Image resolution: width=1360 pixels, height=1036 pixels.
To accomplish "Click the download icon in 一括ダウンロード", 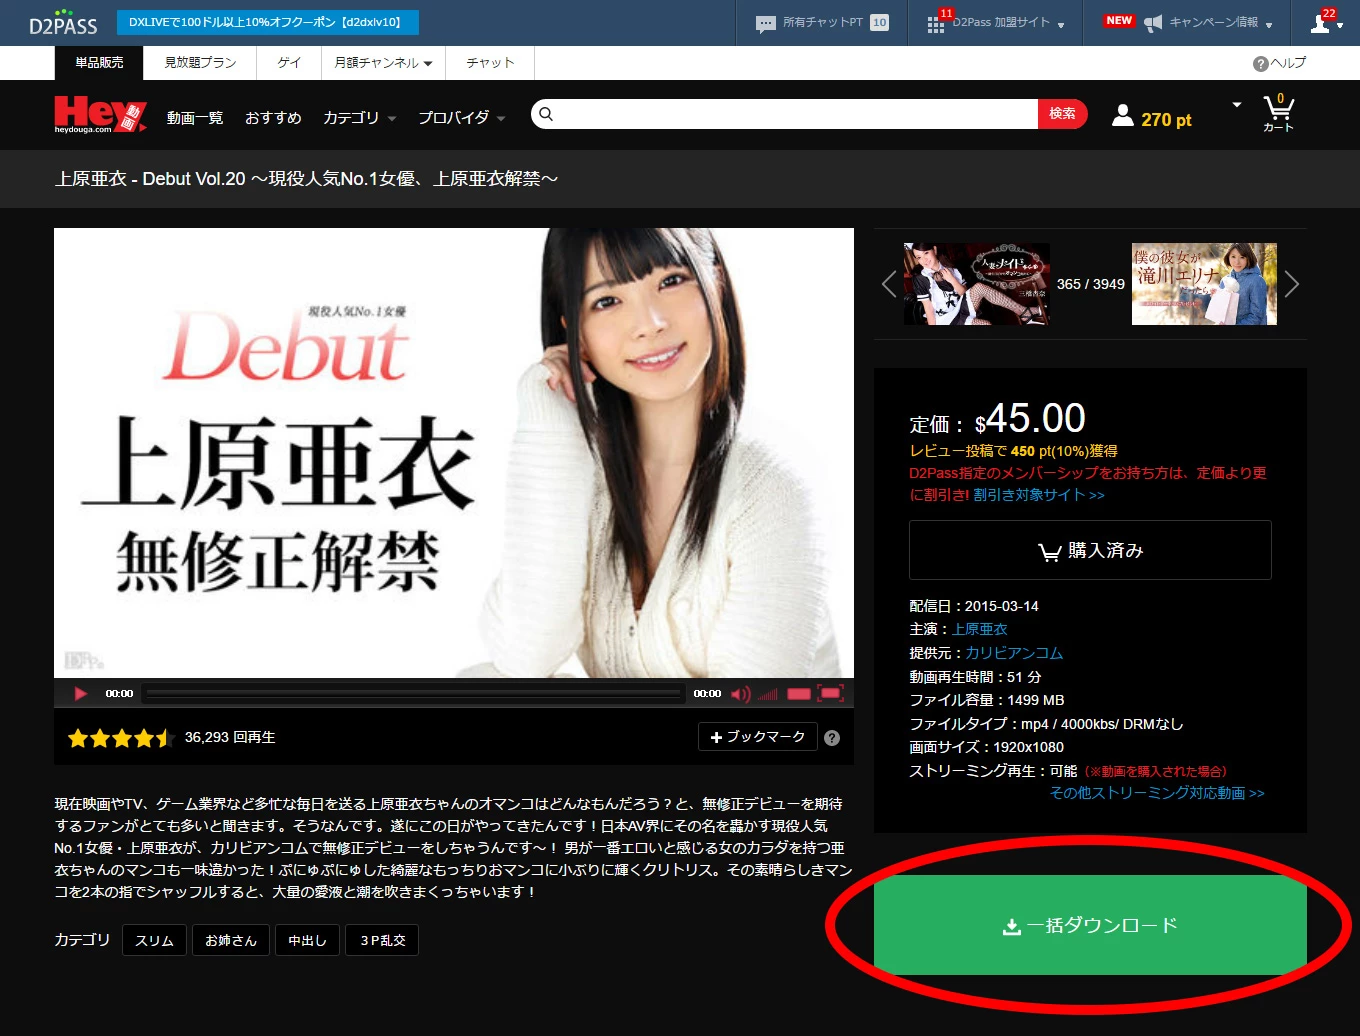I will pyautogui.click(x=1011, y=927).
